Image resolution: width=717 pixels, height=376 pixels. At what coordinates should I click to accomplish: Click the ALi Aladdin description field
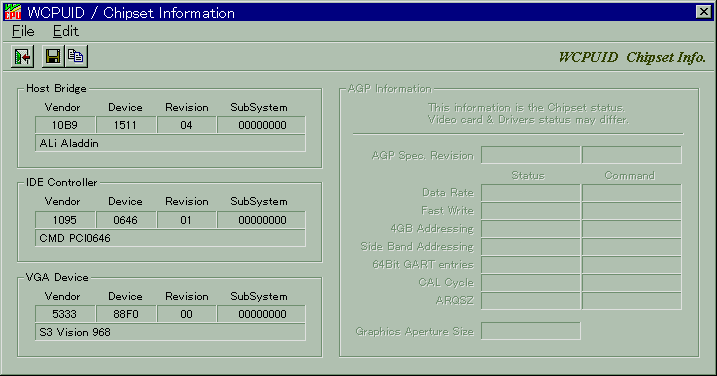(170, 143)
